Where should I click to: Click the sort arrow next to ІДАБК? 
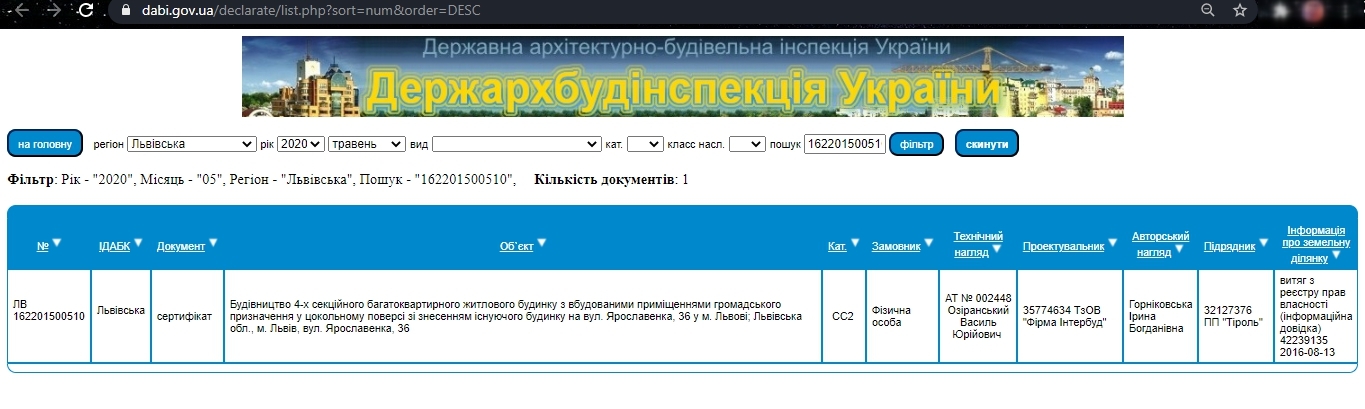point(139,242)
